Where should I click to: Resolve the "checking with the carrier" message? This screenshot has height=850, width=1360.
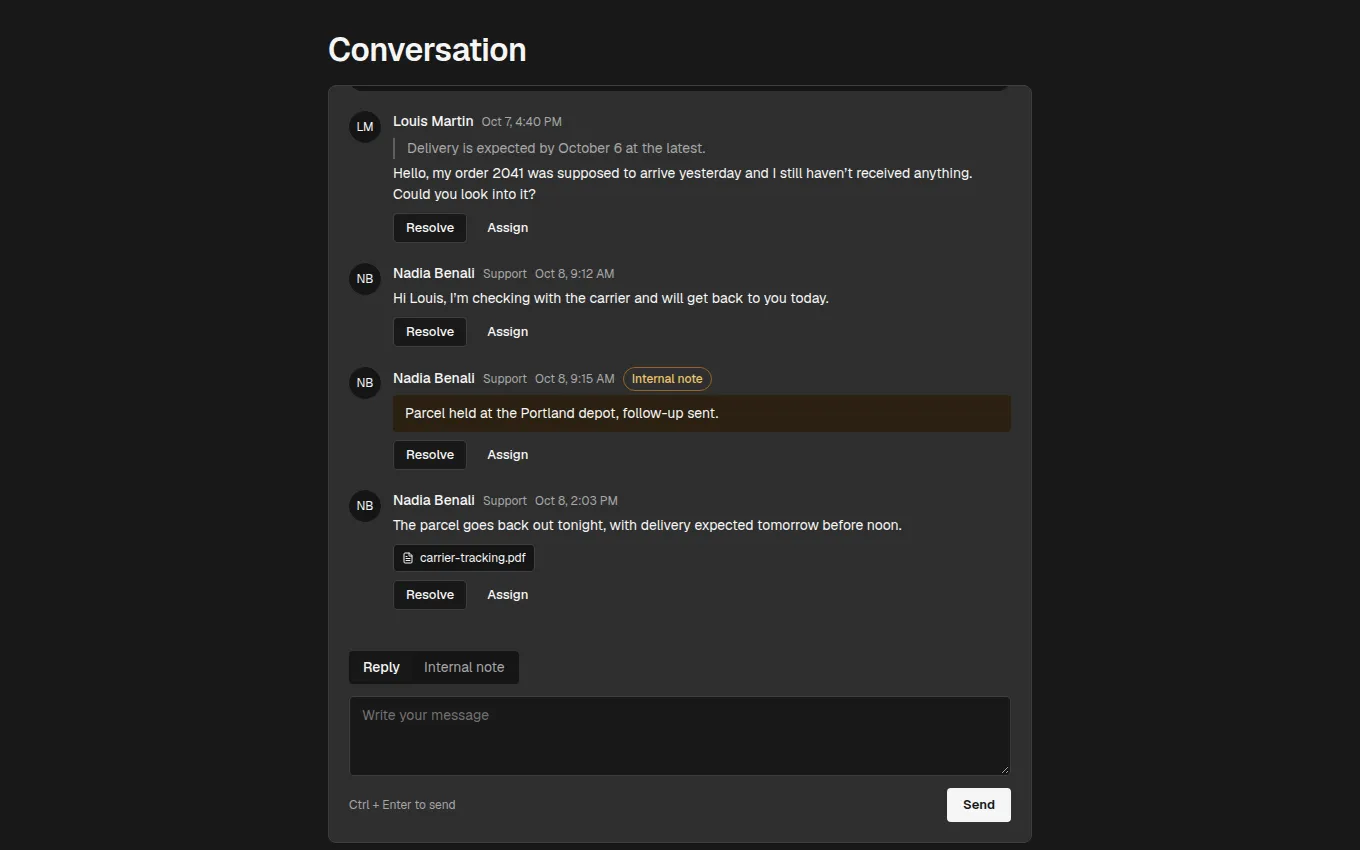pos(430,332)
